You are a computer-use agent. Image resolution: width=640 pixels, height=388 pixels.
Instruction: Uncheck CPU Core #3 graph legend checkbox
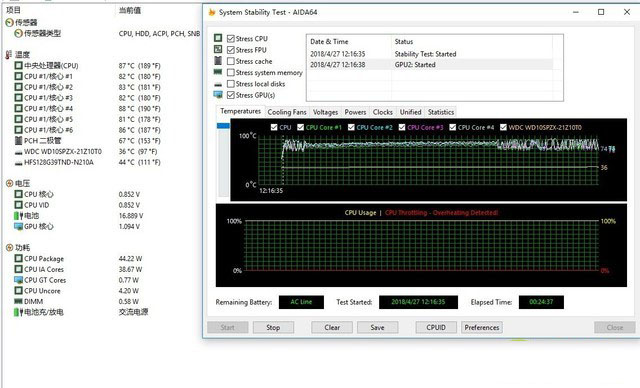coord(402,127)
